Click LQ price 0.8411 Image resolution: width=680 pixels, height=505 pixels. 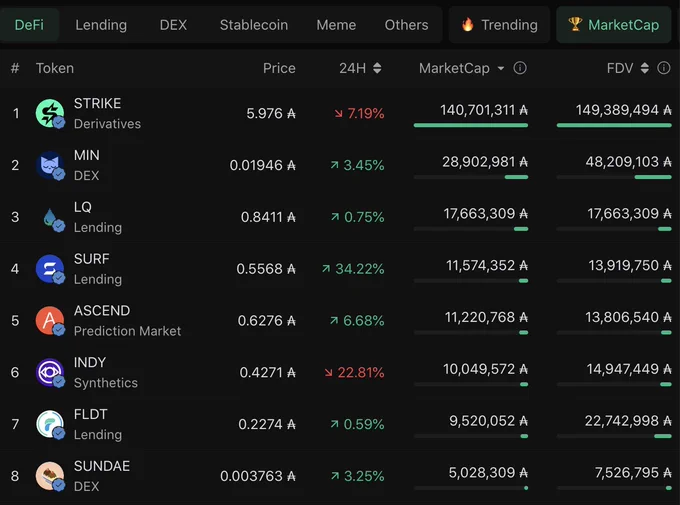pyautogui.click(x=268, y=217)
